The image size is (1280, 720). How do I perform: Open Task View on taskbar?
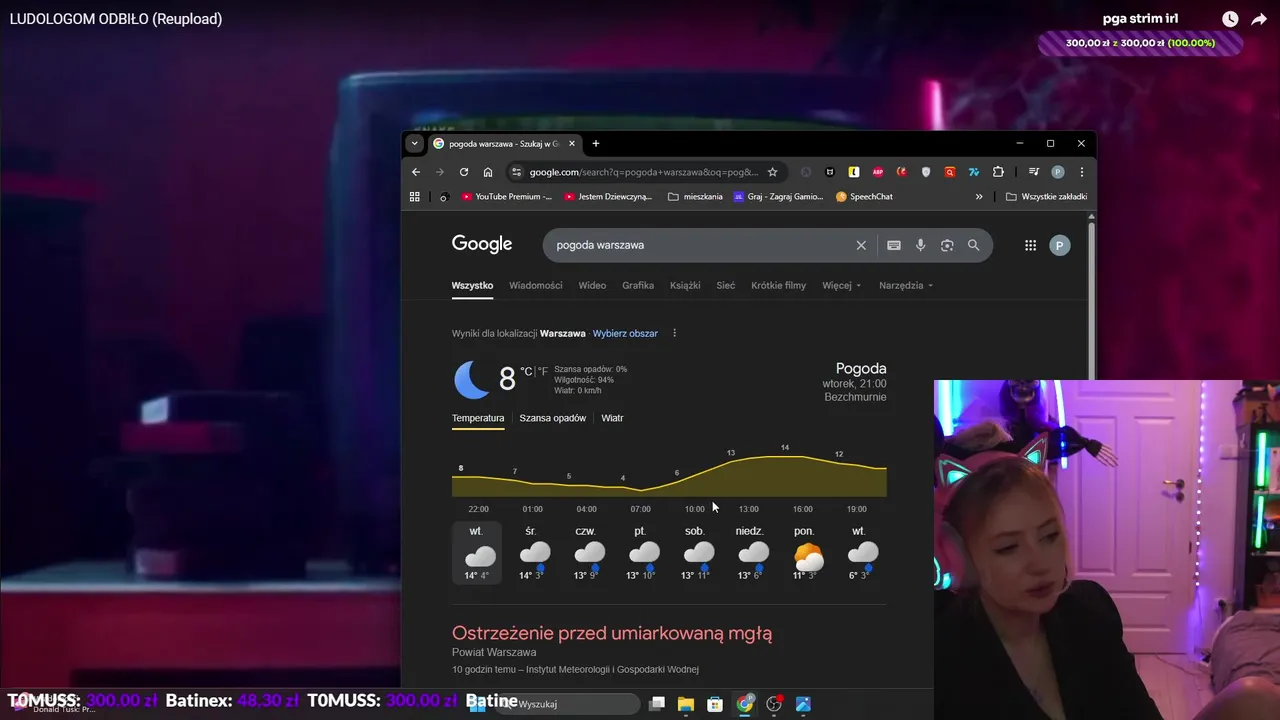point(657,704)
